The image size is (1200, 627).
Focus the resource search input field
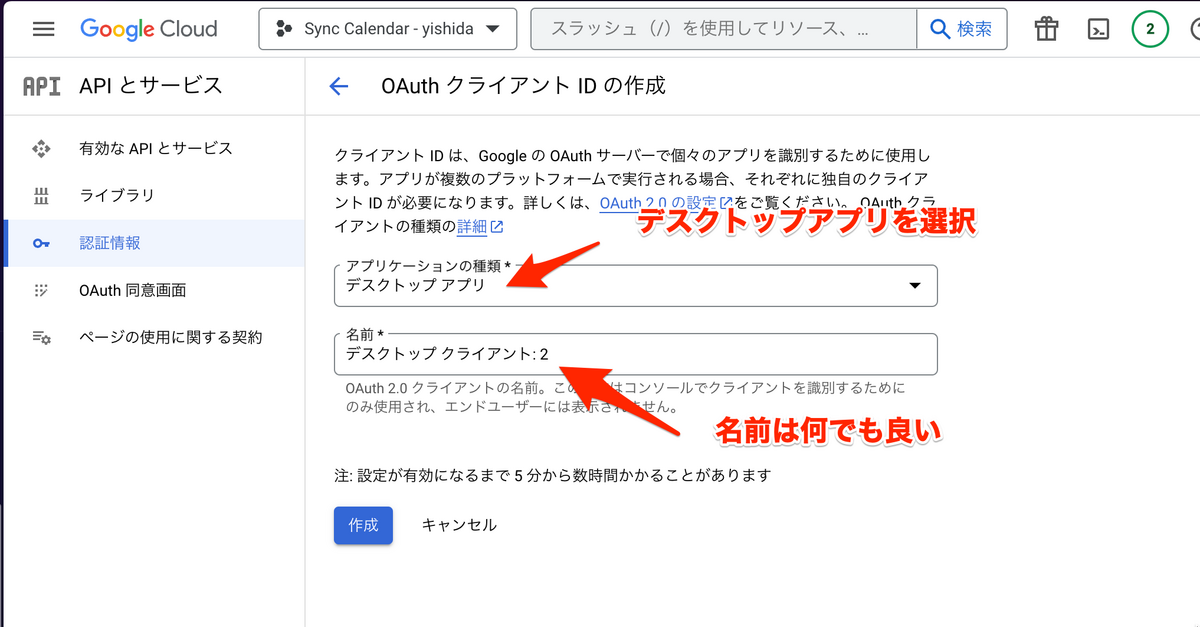click(x=724, y=29)
